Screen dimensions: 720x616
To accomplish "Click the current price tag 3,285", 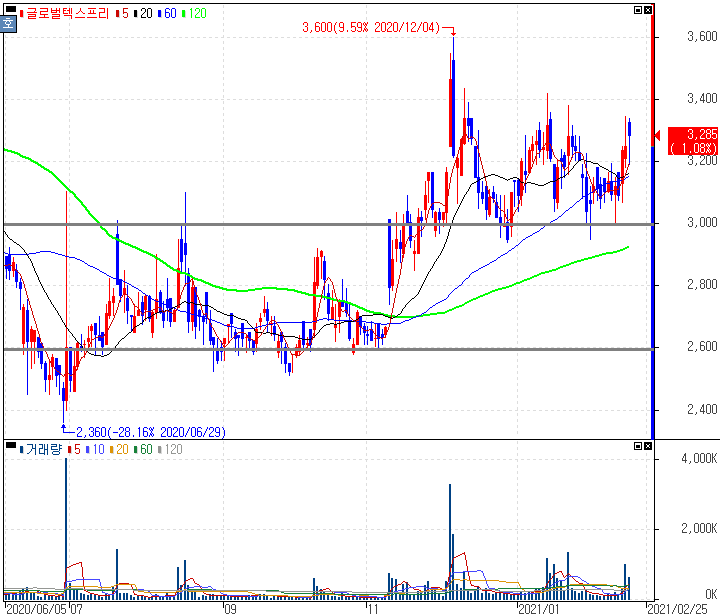I will [x=692, y=141].
